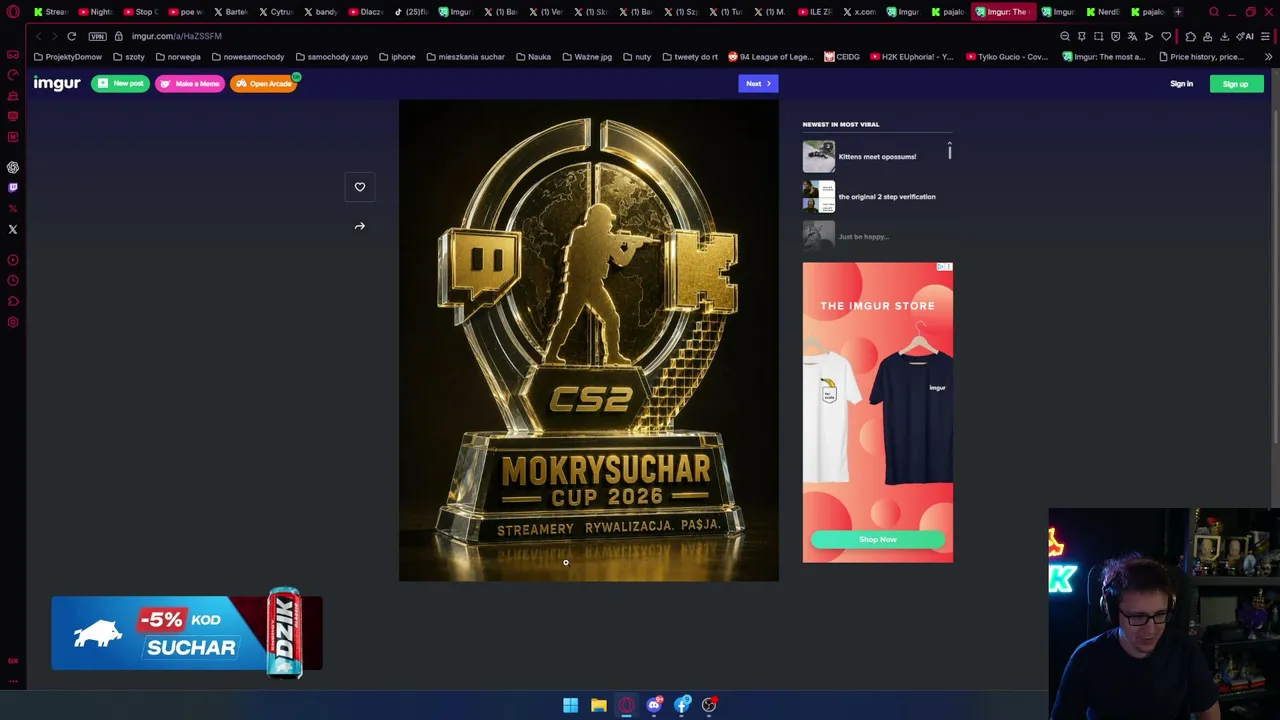Switch to the x.com tab

point(860,12)
